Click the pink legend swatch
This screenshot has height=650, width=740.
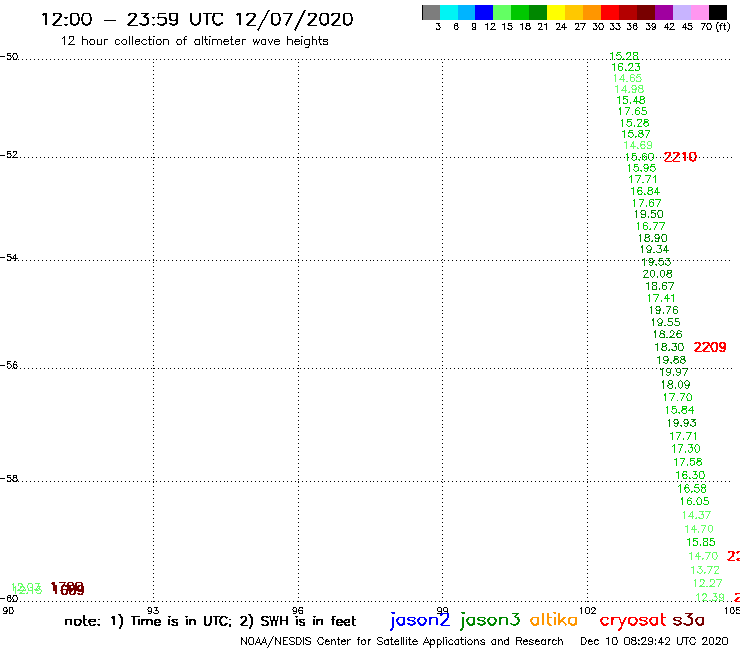700,12
